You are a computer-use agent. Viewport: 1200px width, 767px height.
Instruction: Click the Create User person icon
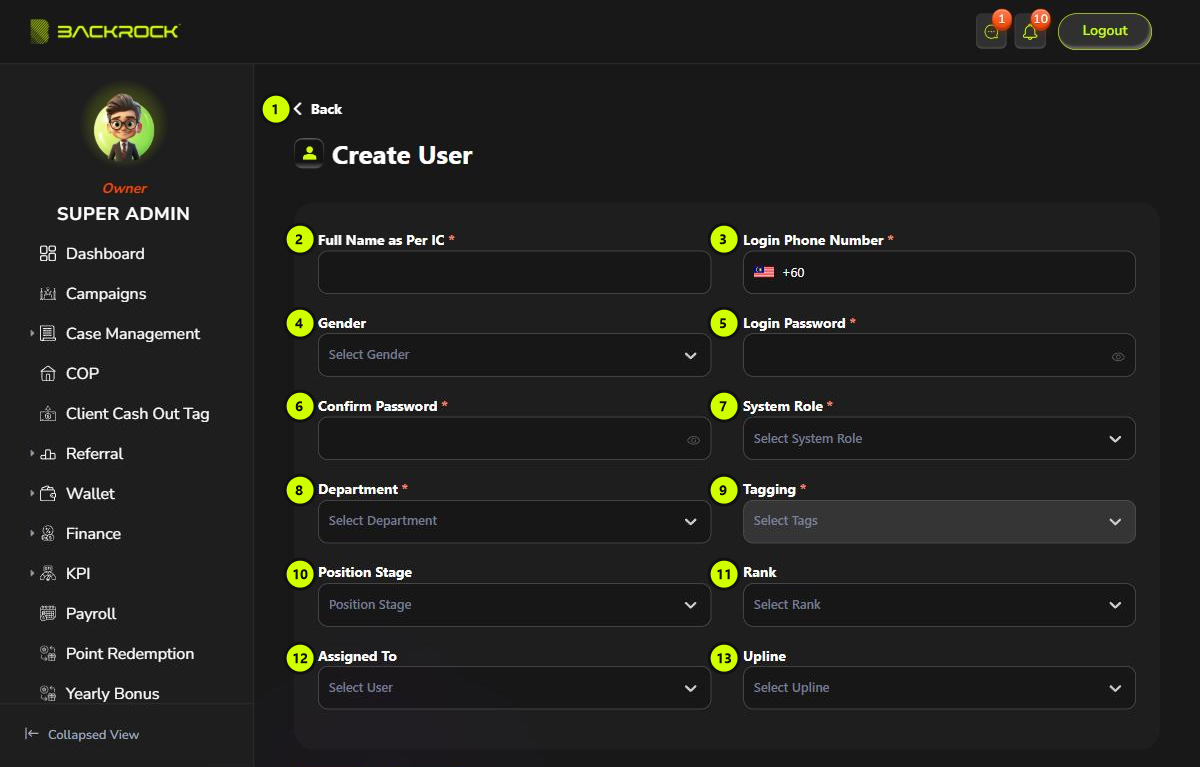[x=309, y=154]
